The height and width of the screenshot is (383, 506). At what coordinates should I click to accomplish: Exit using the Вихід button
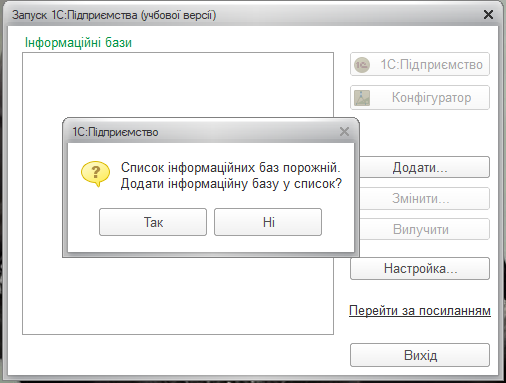click(x=420, y=355)
